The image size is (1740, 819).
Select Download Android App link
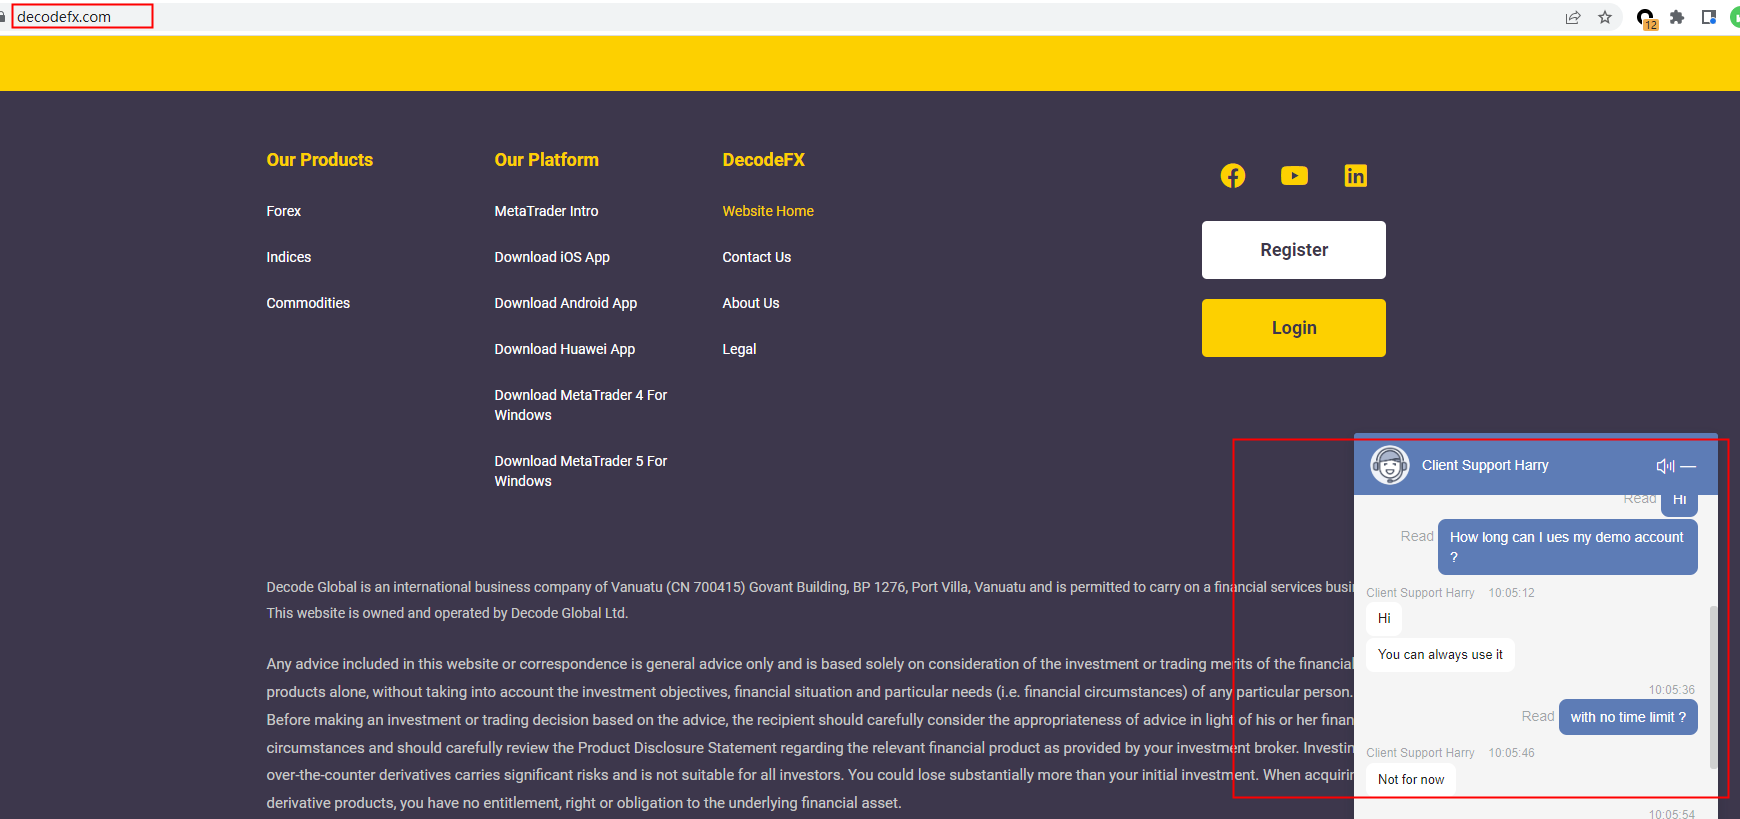(x=565, y=303)
